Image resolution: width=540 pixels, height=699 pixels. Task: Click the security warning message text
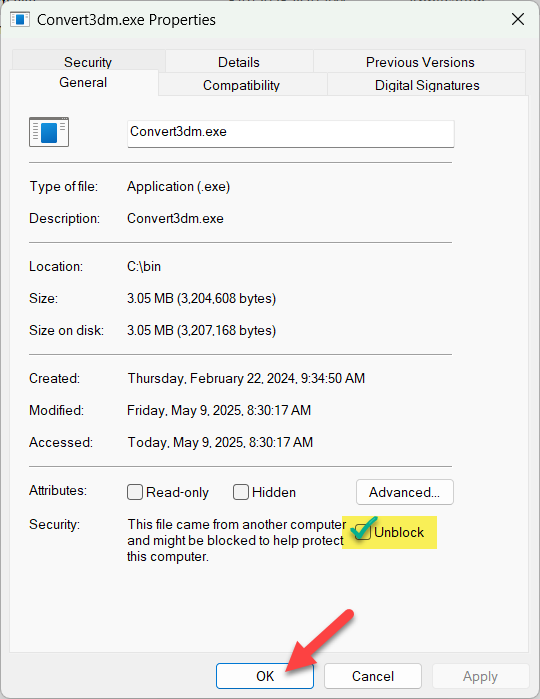pos(236,540)
